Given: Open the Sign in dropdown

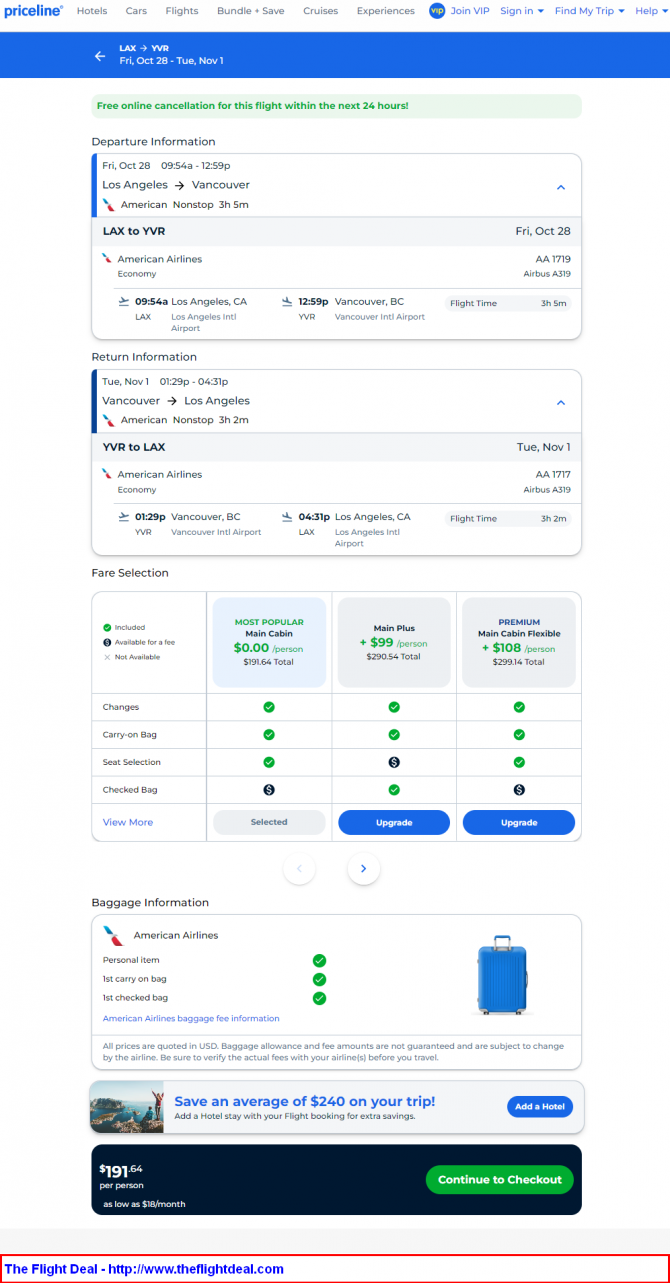Looking at the screenshot, I should coord(522,11).
